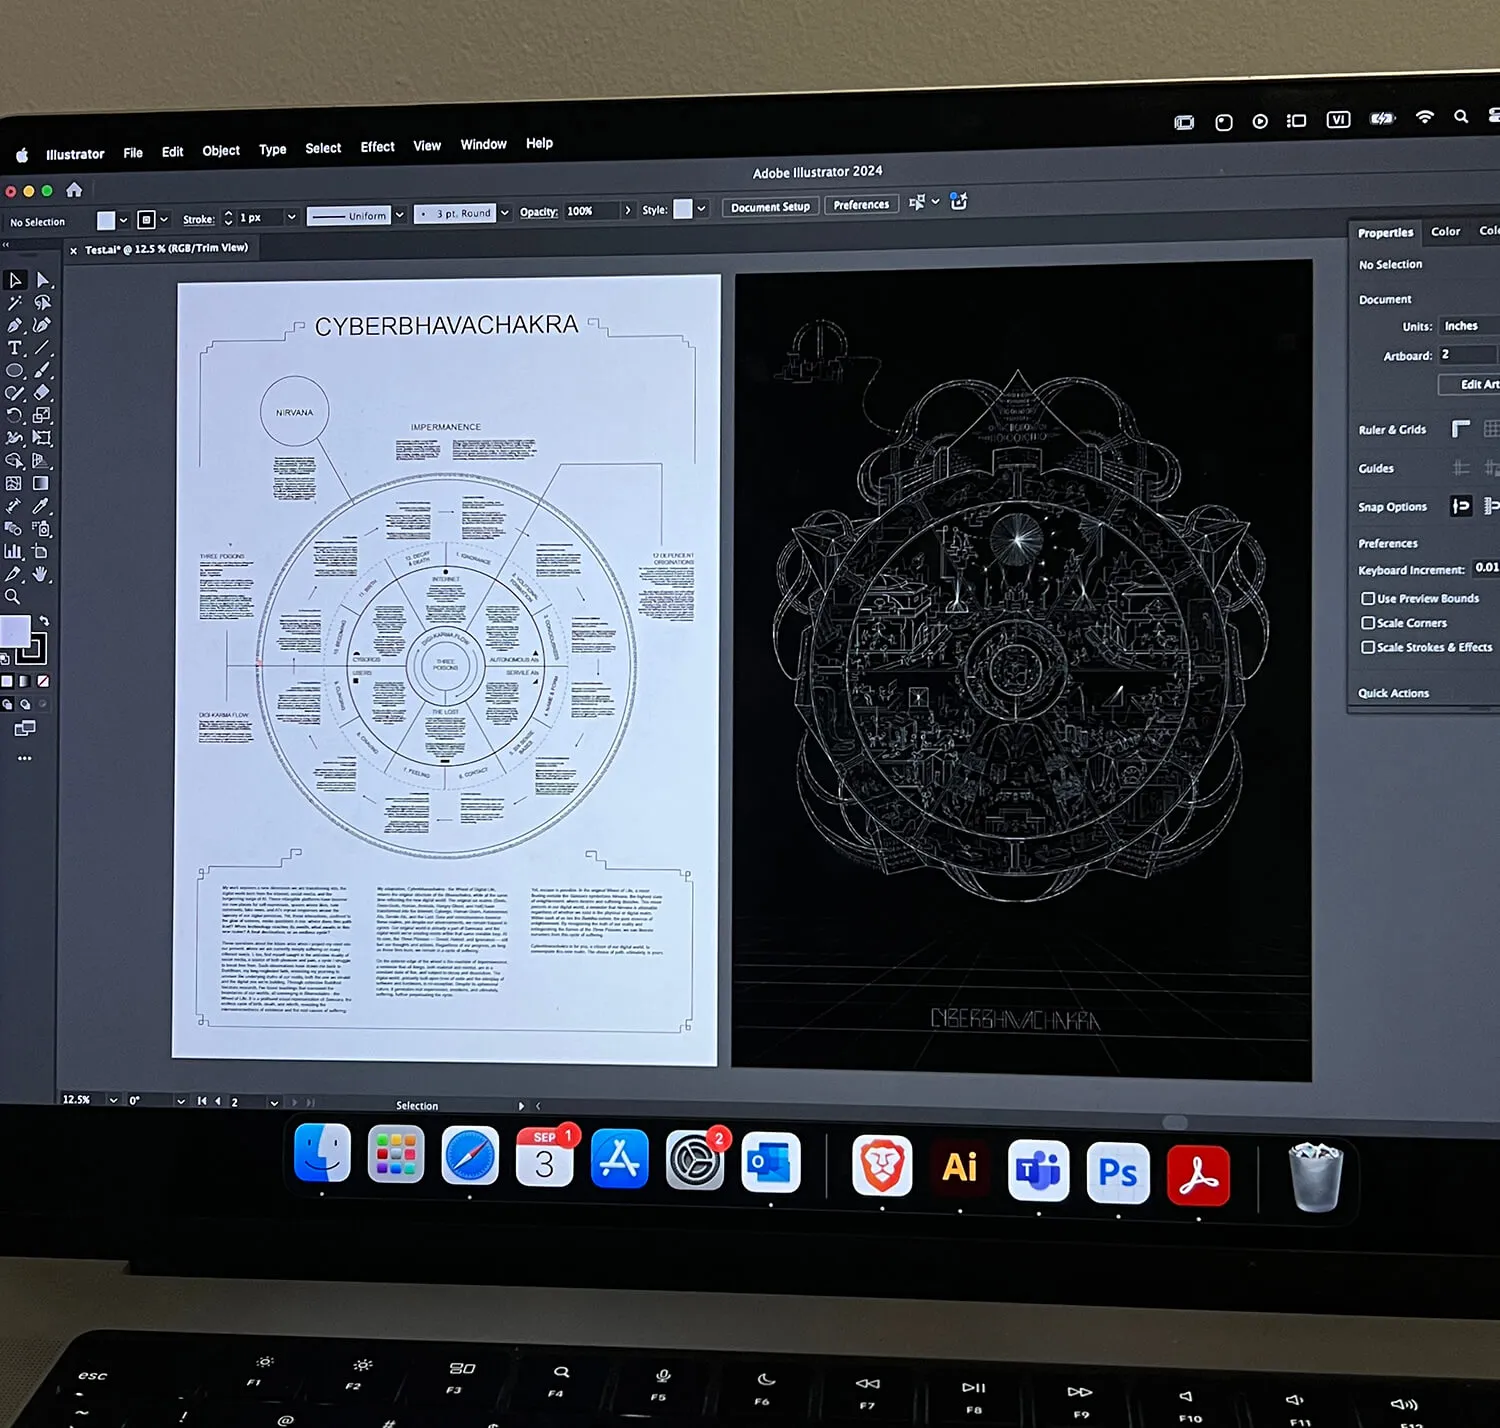This screenshot has width=1500, height=1428.
Task: Expand the Opacity 100% arrow
Action: point(628,210)
